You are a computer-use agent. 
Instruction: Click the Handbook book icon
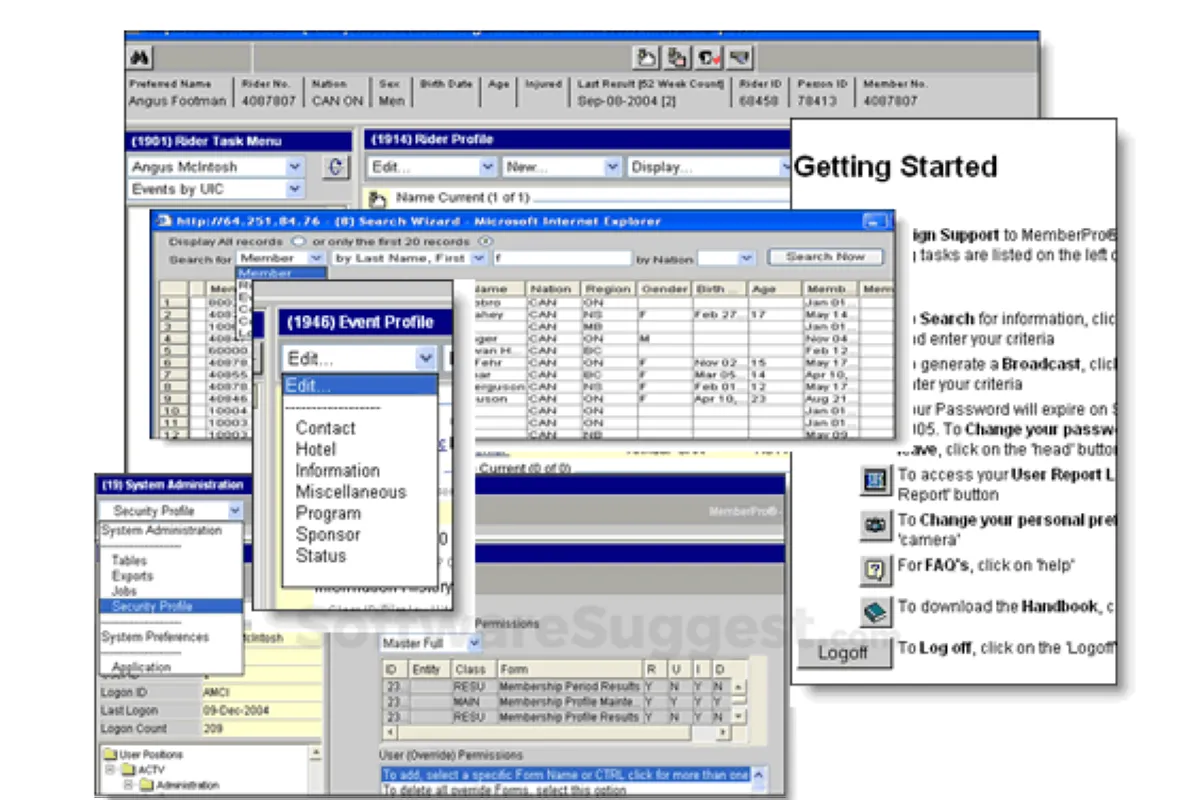[x=875, y=611]
